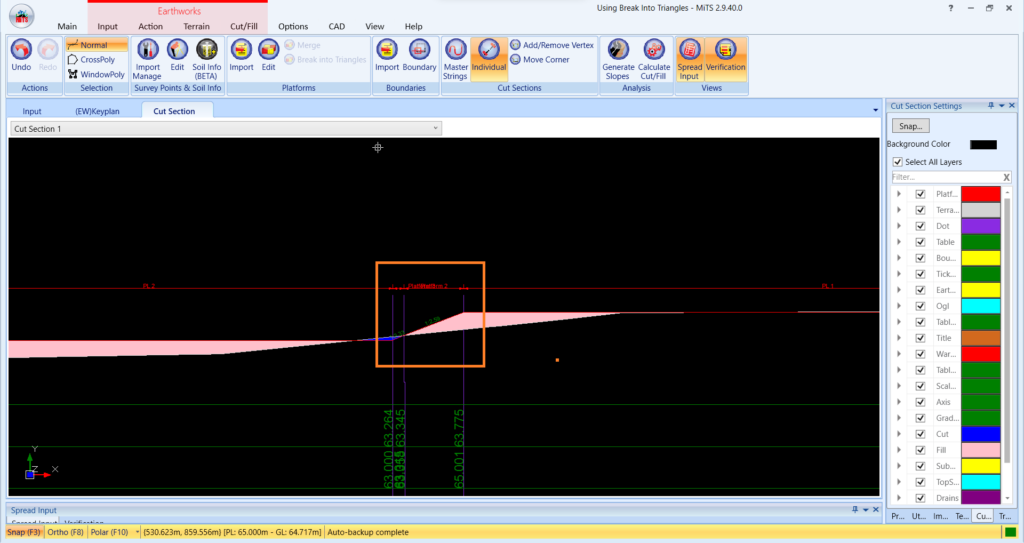1024x543 pixels.
Task: Uncheck the Drains layer checkbox
Action: [920, 498]
